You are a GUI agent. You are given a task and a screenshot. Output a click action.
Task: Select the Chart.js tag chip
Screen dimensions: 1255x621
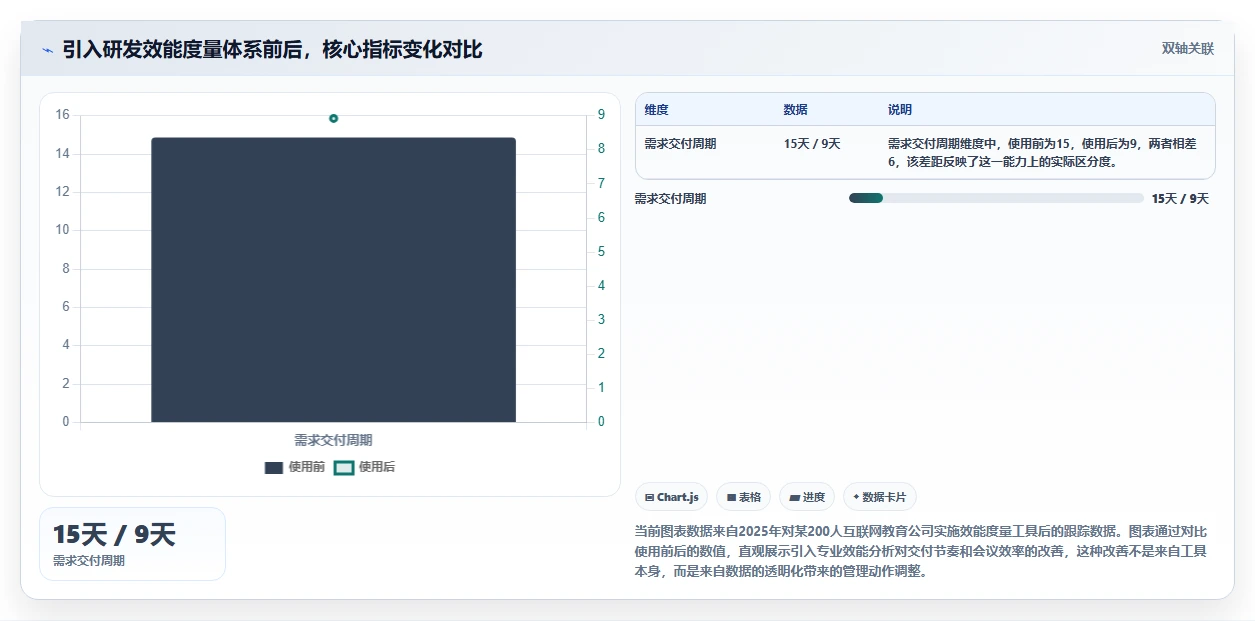tap(672, 497)
